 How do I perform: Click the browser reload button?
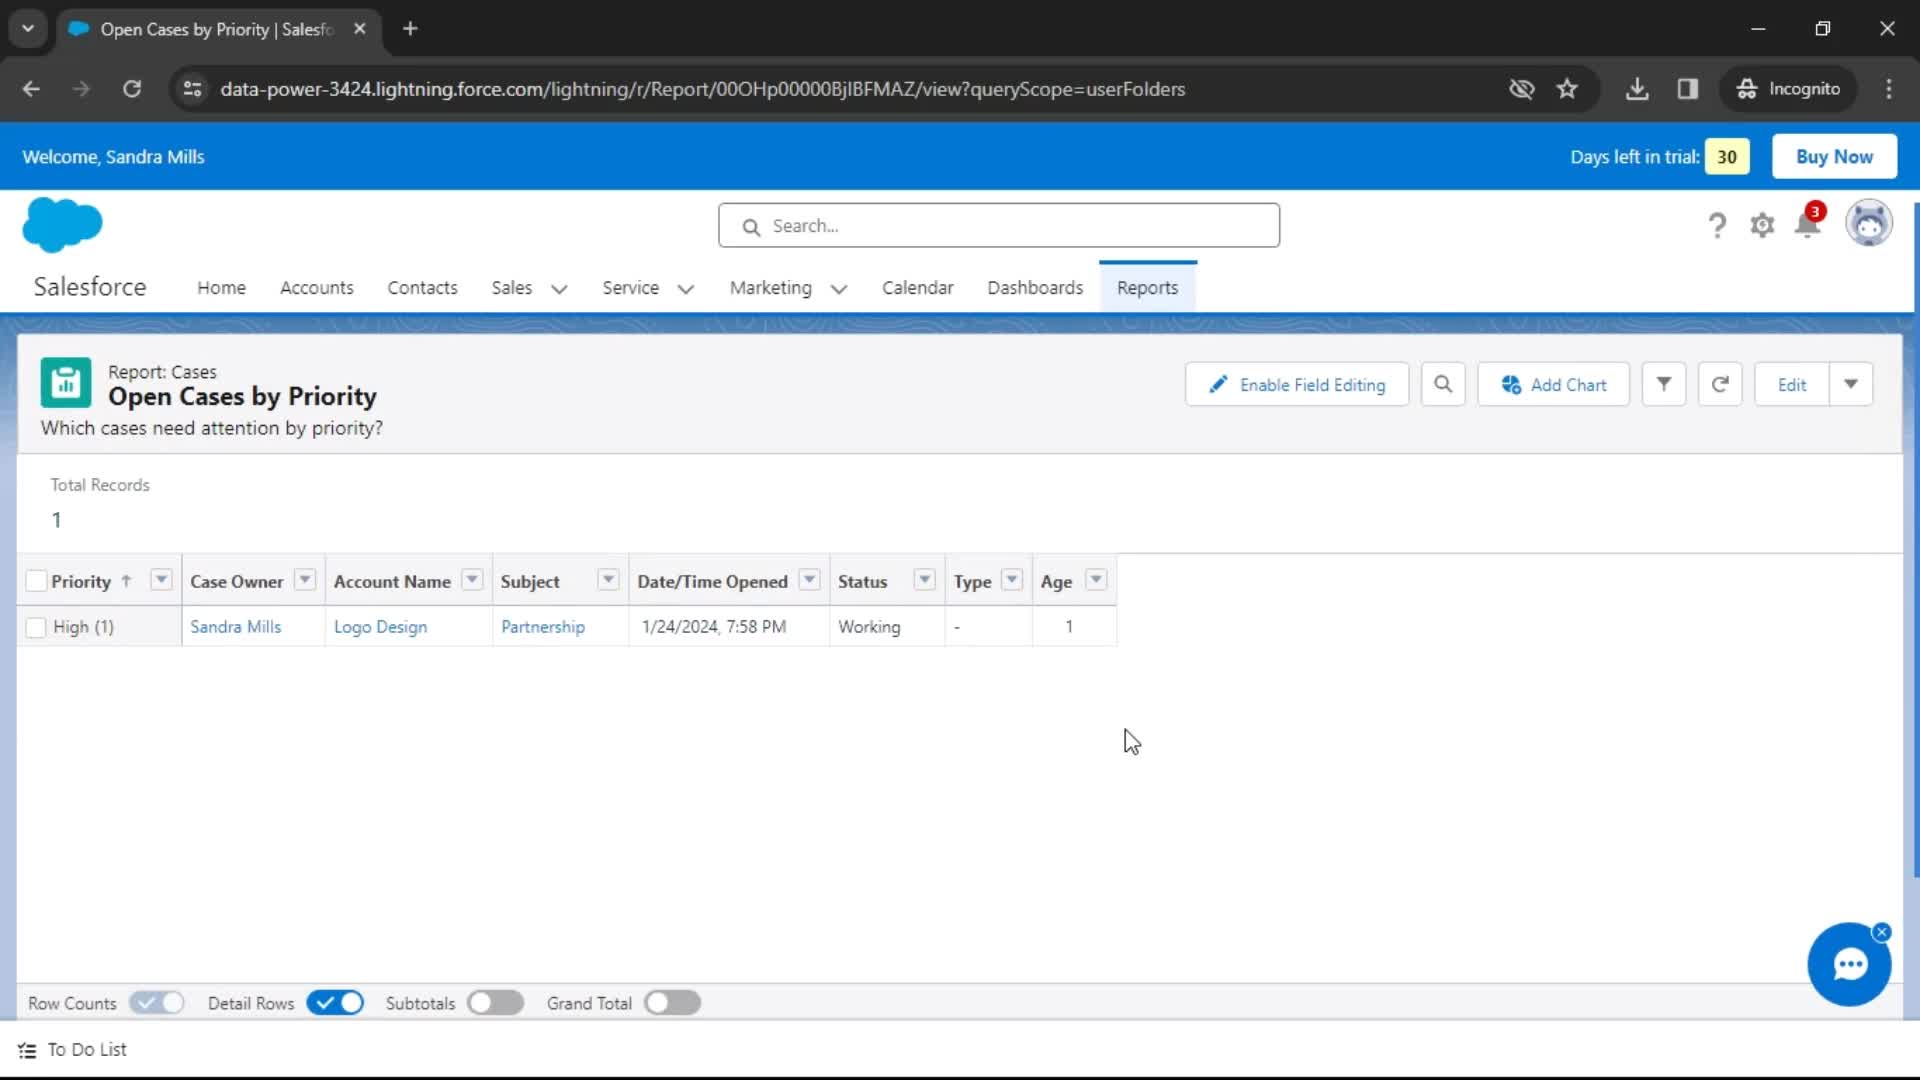pyautogui.click(x=132, y=89)
